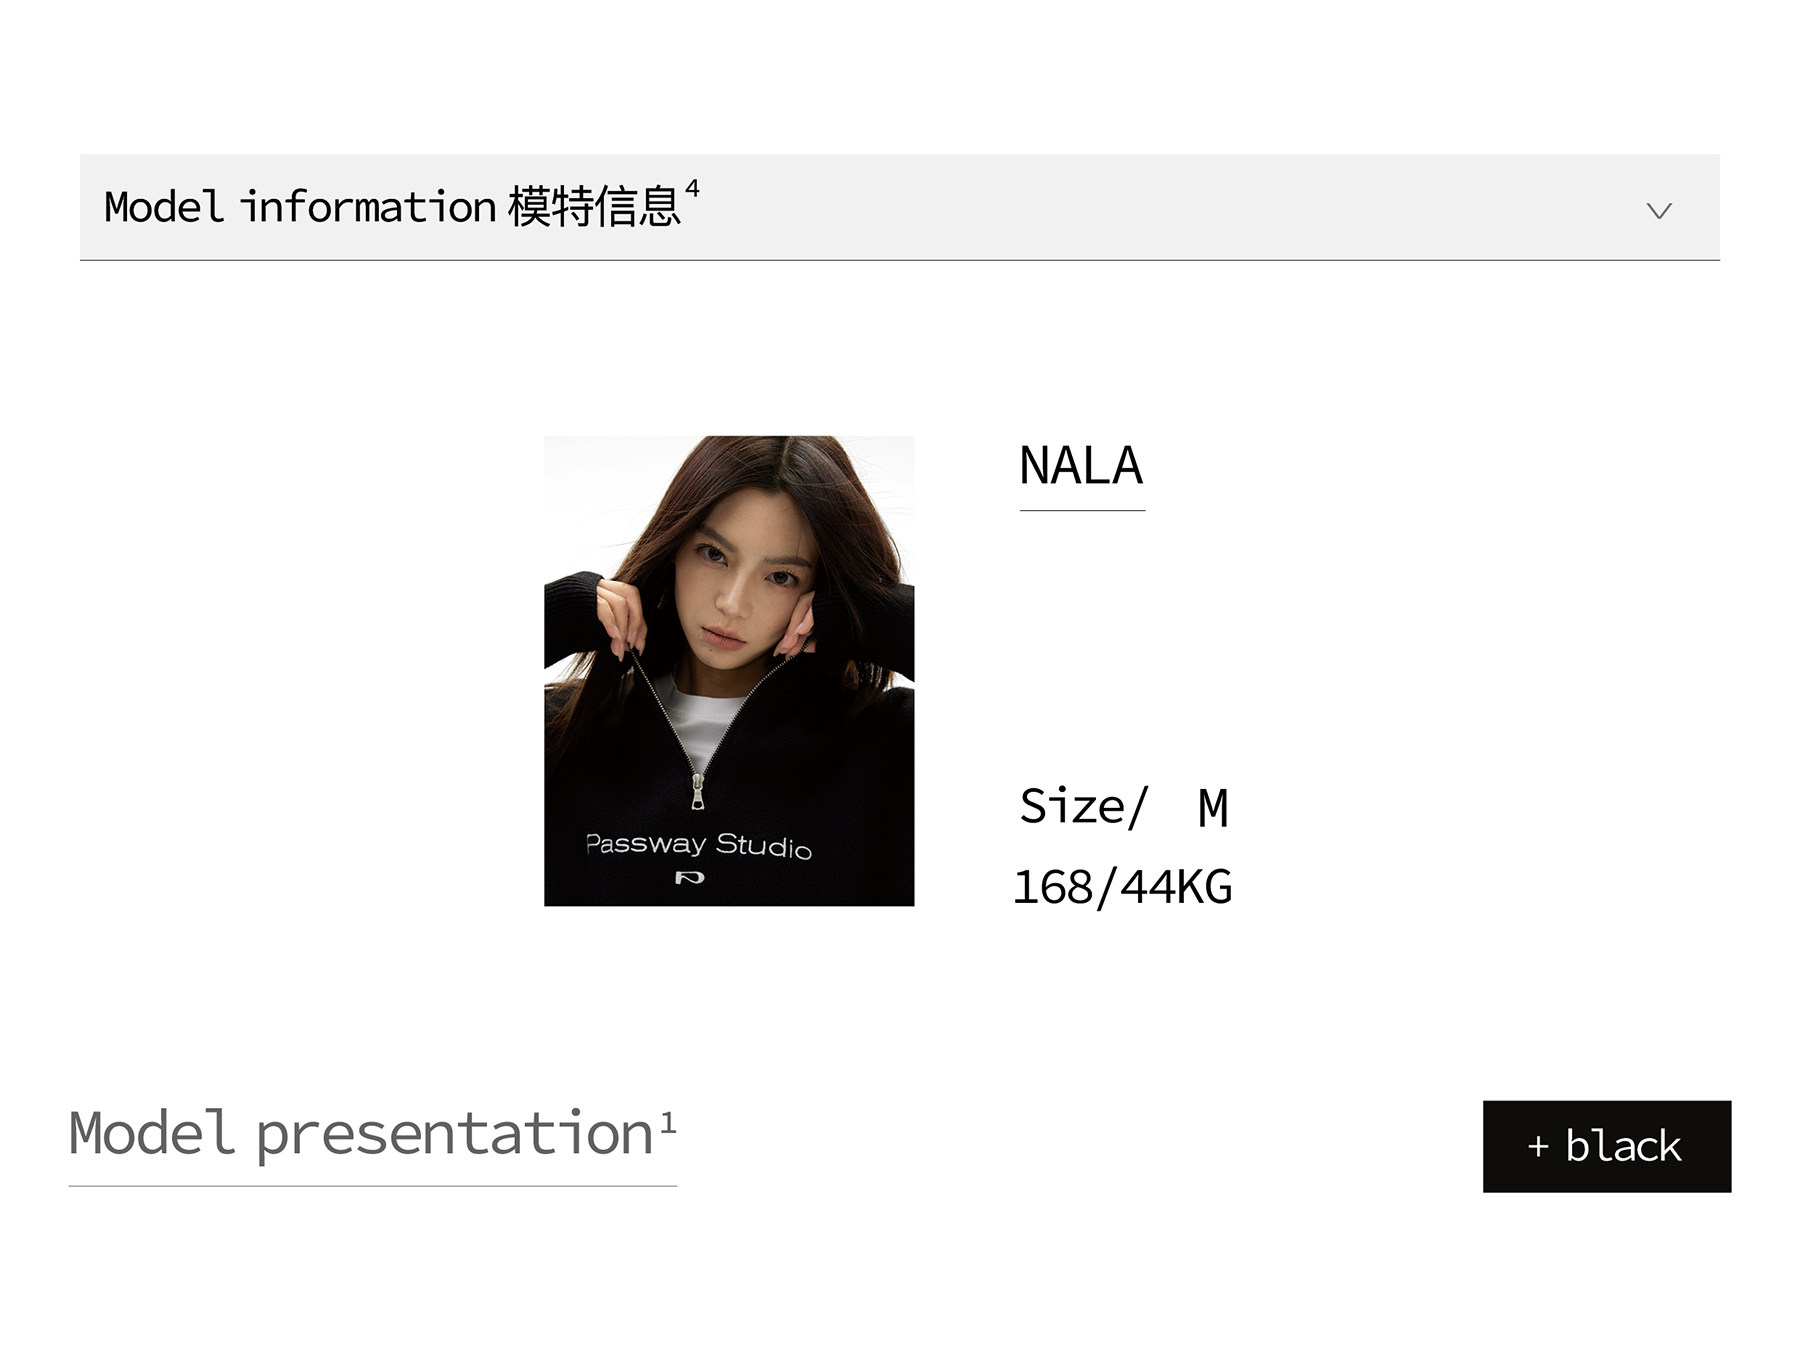The width and height of the screenshot is (1800, 1358).
Task: Click the NALA model name
Action: (x=1081, y=466)
